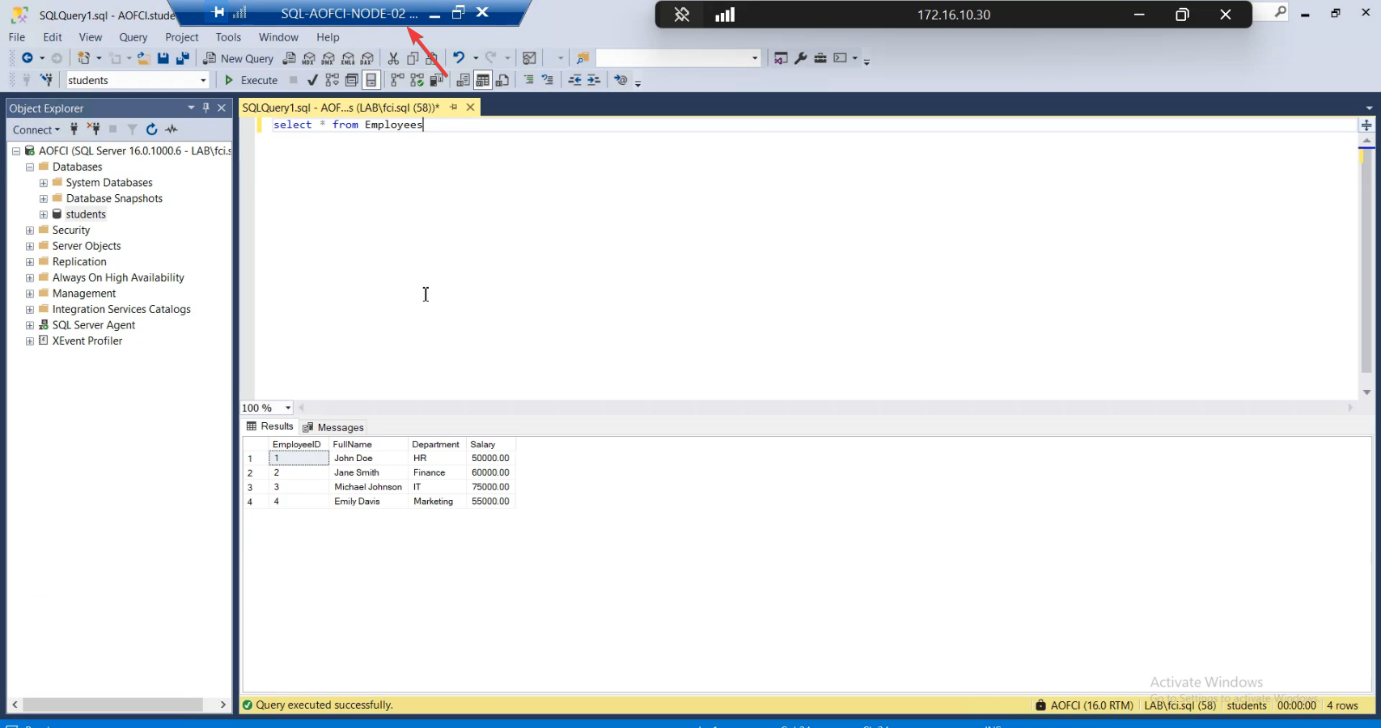This screenshot has width=1381, height=728.
Task: Click the Michael Johnson cell
Action: pyautogui.click(x=368, y=487)
